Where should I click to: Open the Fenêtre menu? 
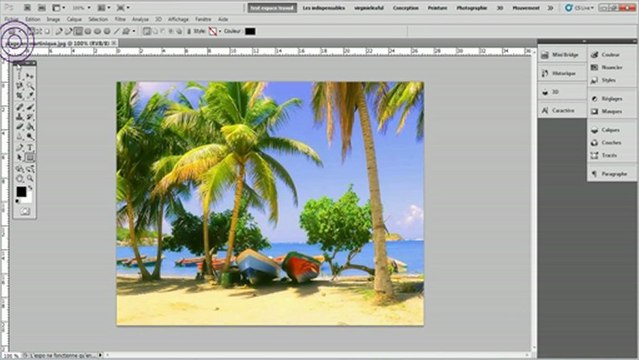click(x=203, y=19)
